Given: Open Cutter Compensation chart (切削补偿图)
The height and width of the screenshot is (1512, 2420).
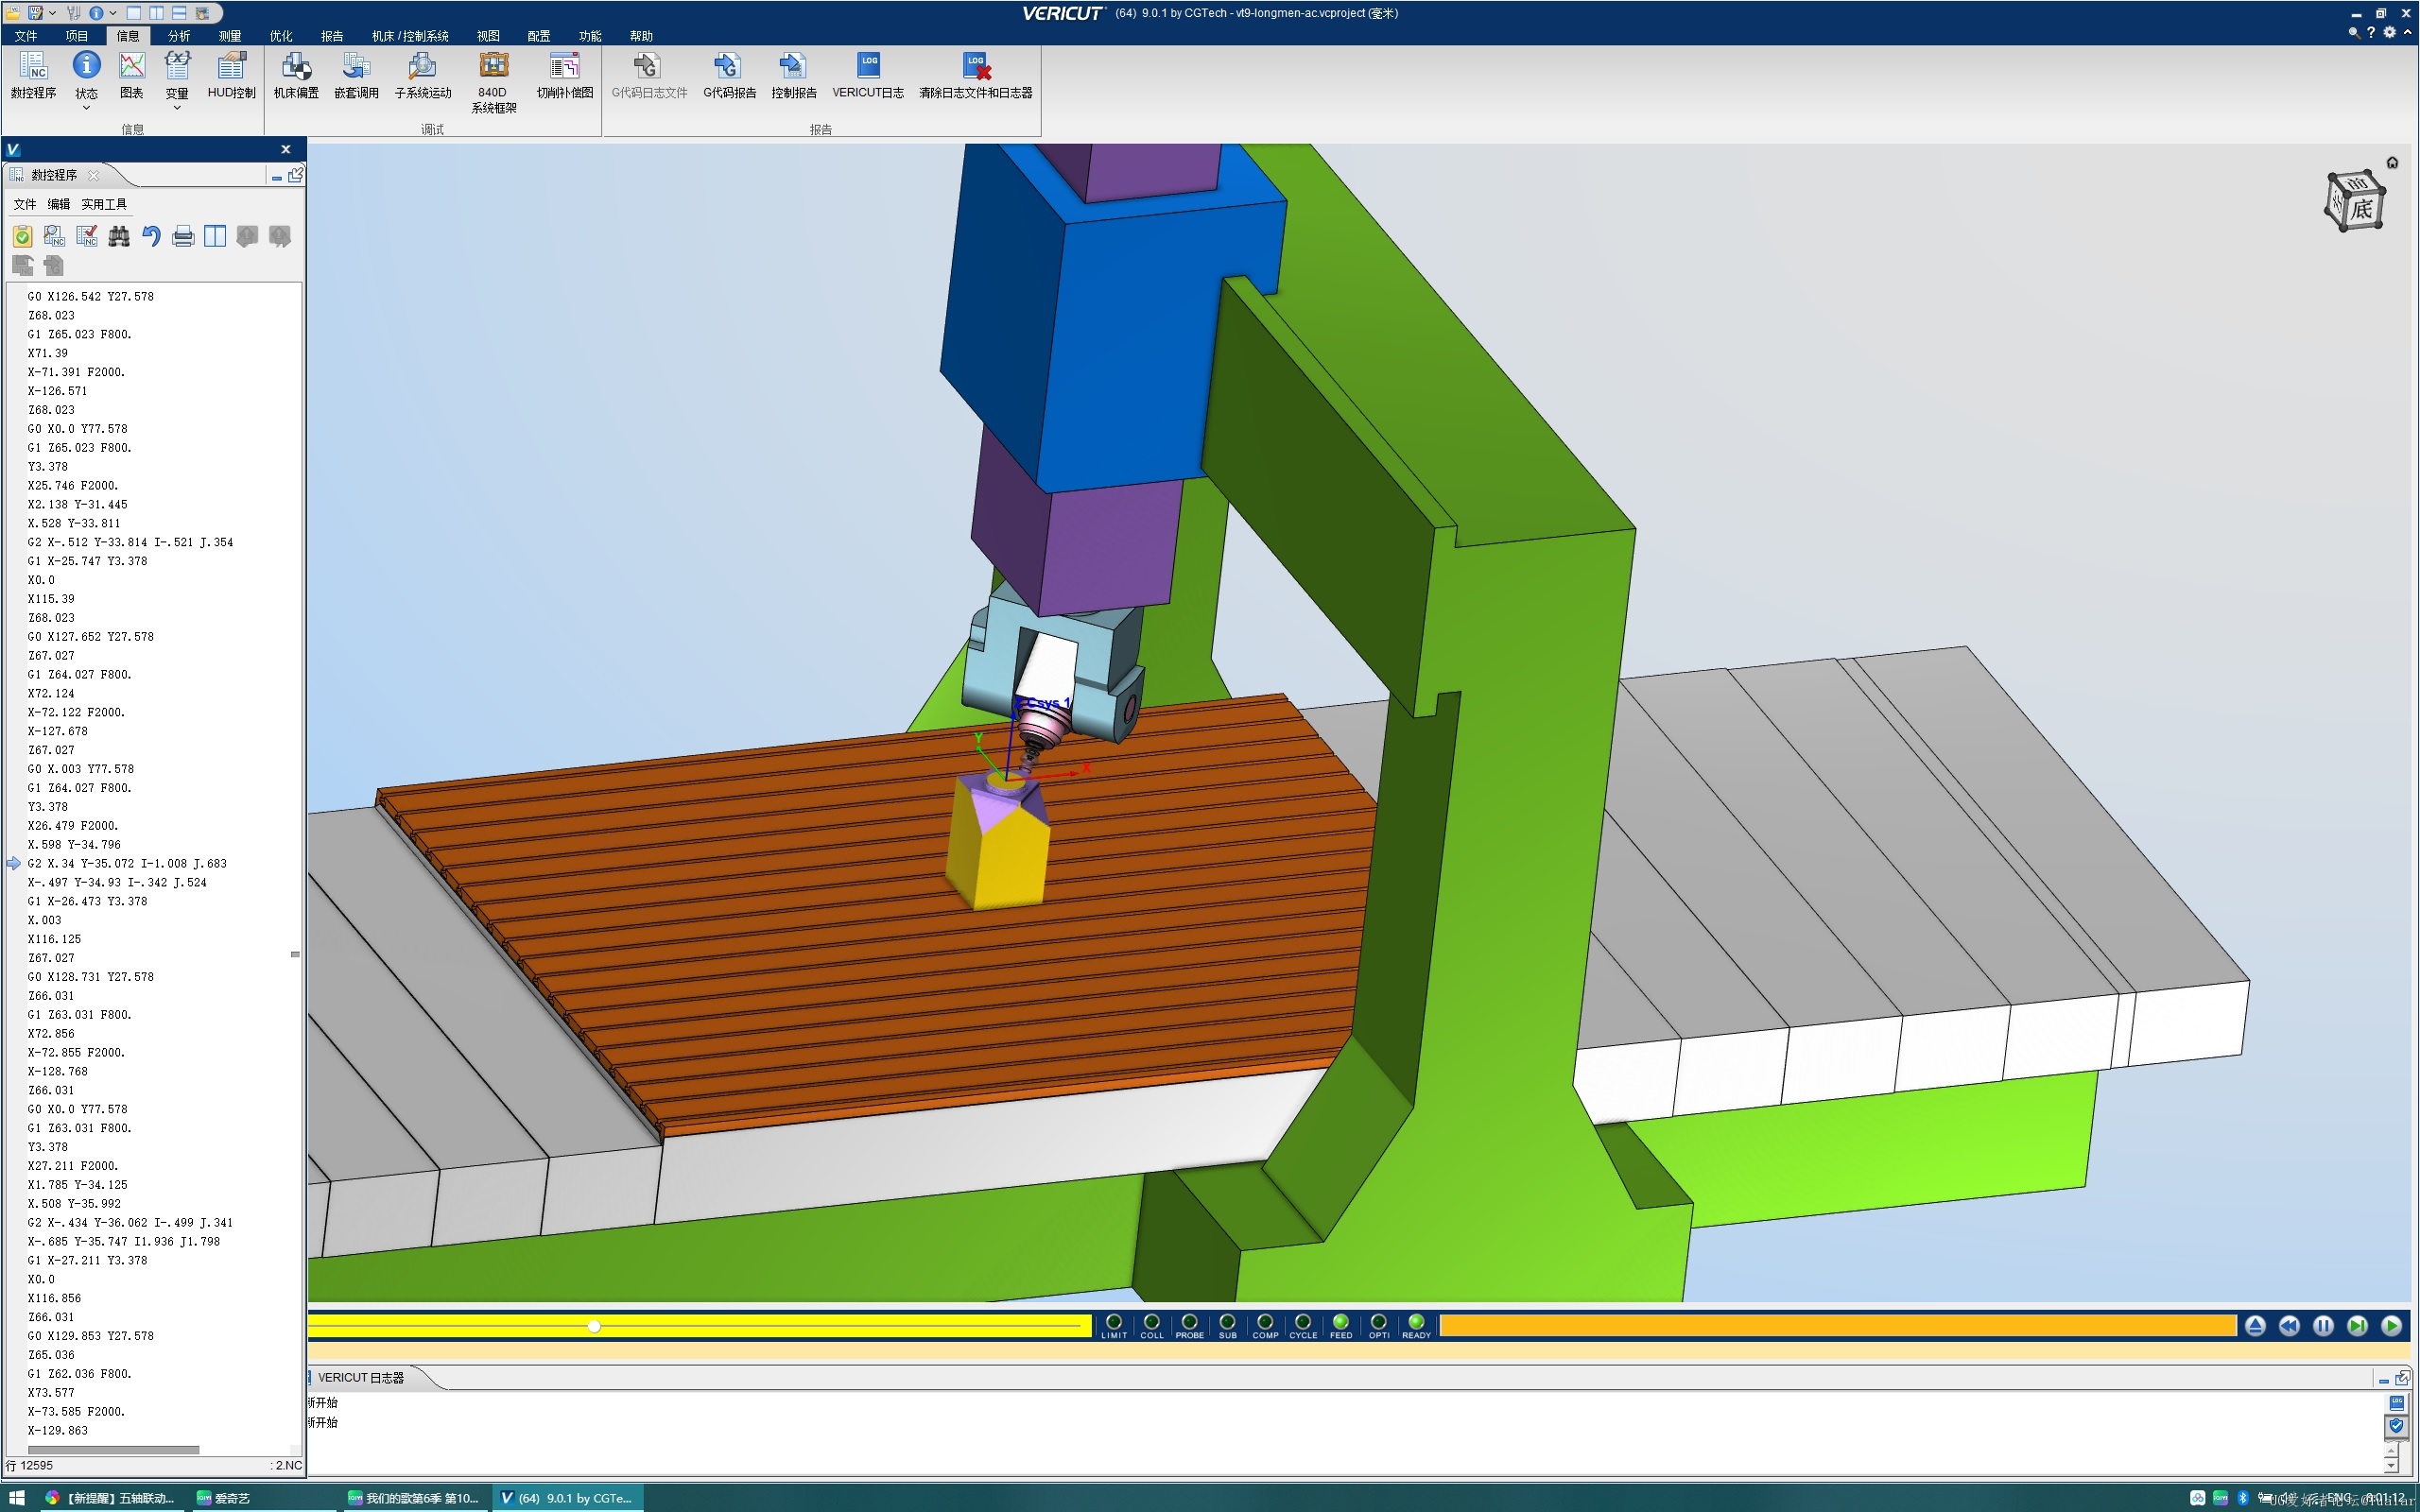Looking at the screenshot, I should (565, 76).
